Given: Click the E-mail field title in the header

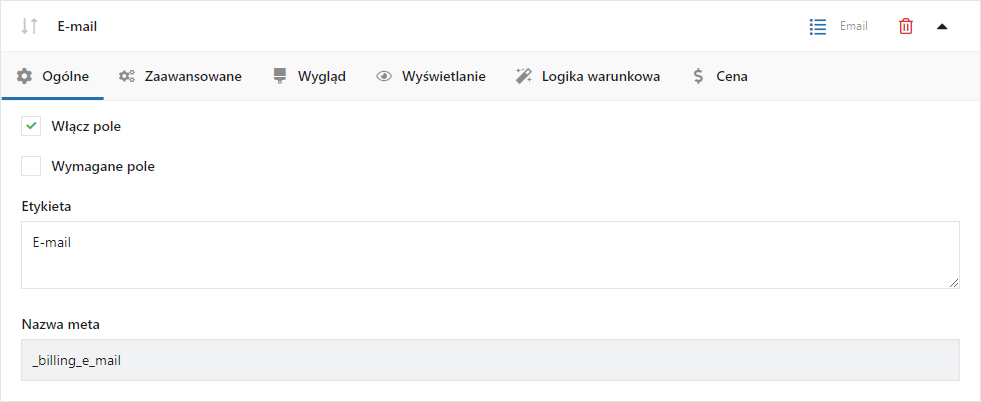Looking at the screenshot, I should pyautogui.click(x=77, y=27).
